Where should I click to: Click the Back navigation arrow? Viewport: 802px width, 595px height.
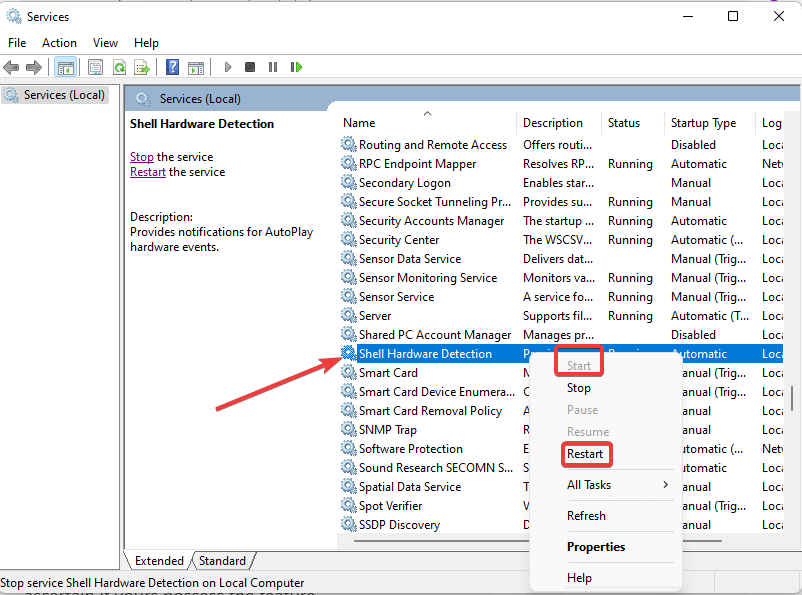pyautogui.click(x=11, y=67)
